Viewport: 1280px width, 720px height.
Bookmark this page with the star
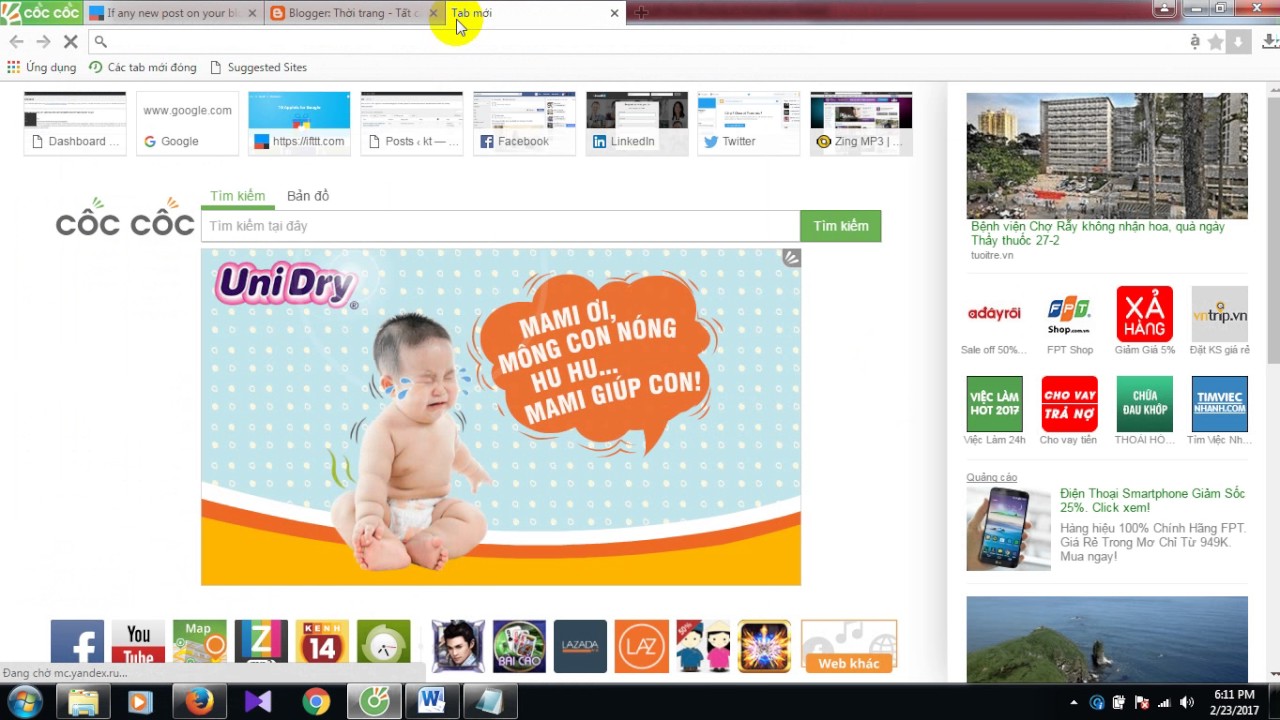pyautogui.click(x=1216, y=41)
